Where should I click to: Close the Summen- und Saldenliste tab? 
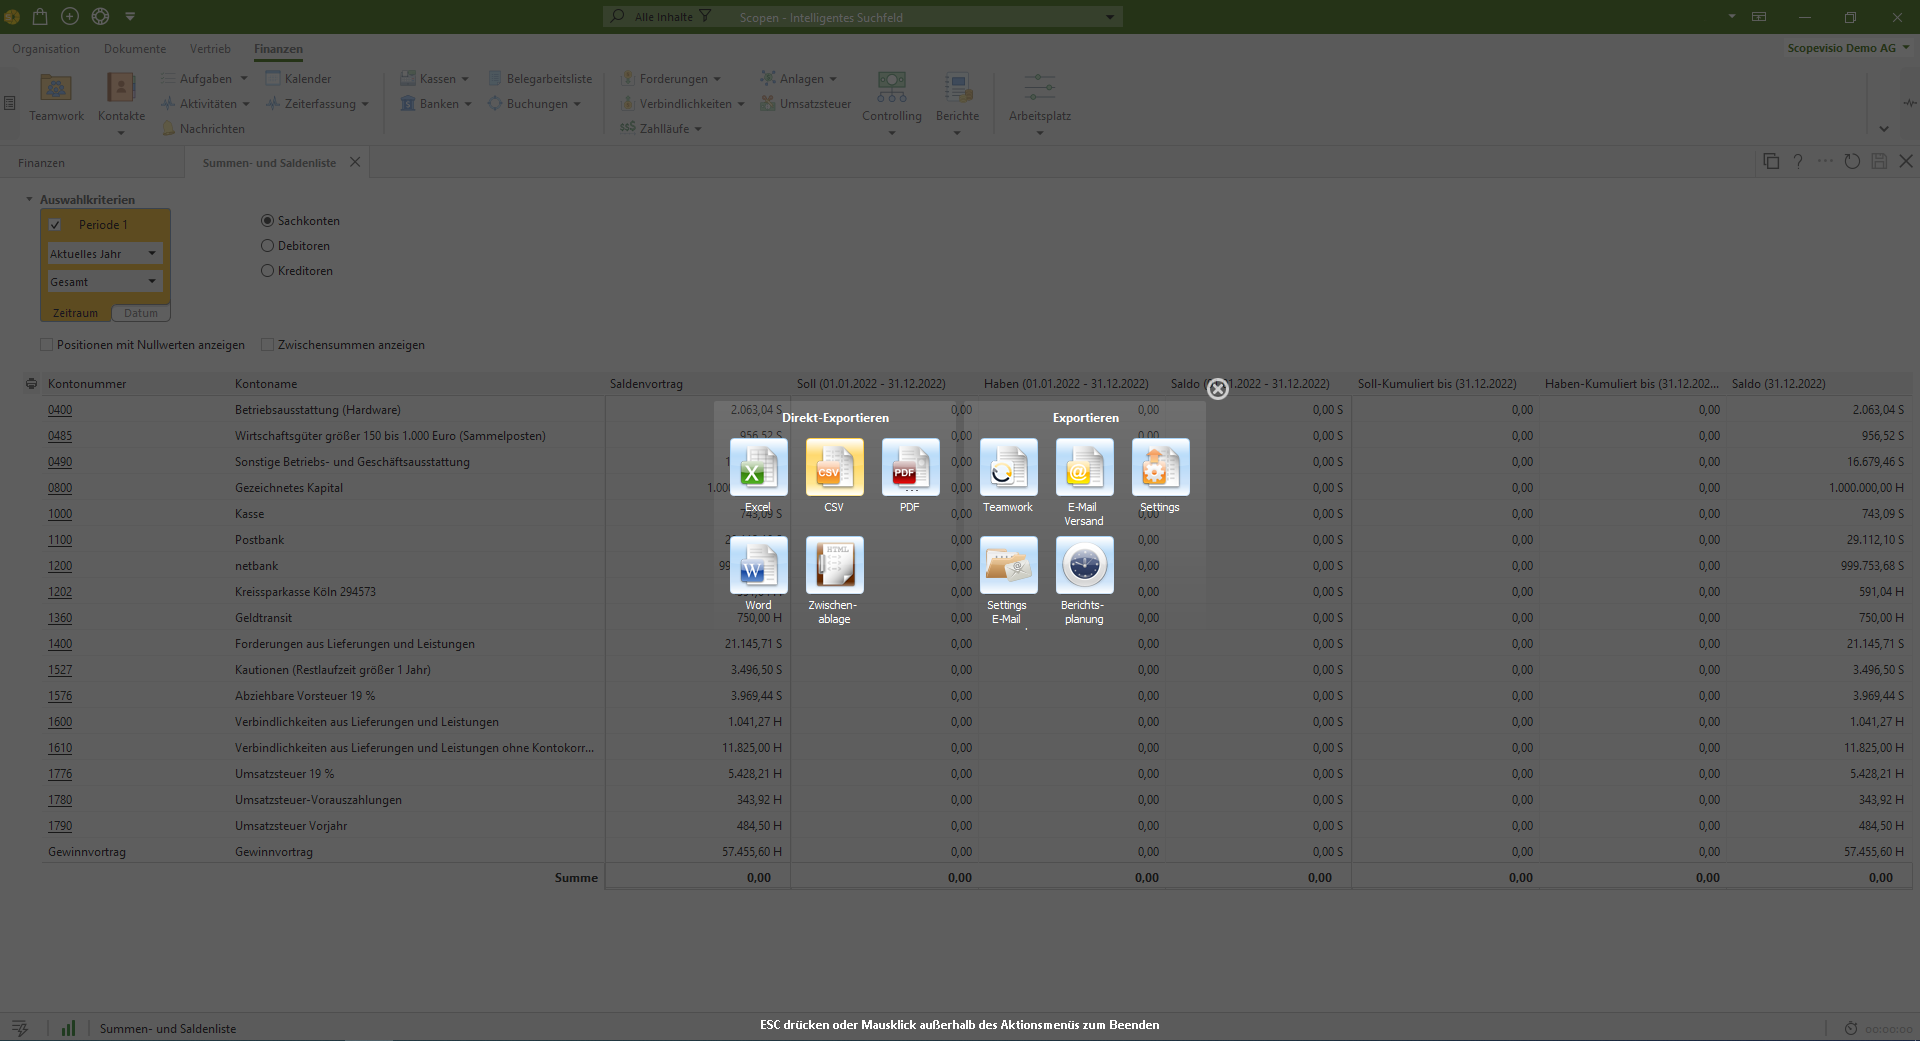pos(355,162)
